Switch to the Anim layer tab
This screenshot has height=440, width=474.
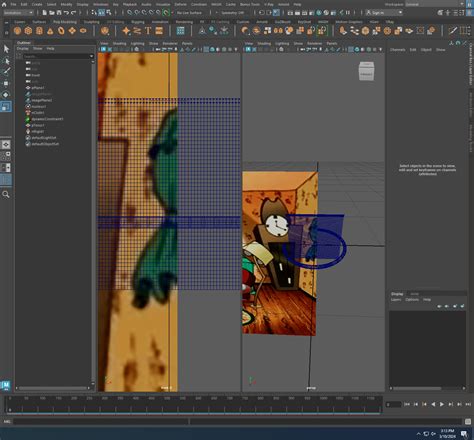click(x=414, y=294)
